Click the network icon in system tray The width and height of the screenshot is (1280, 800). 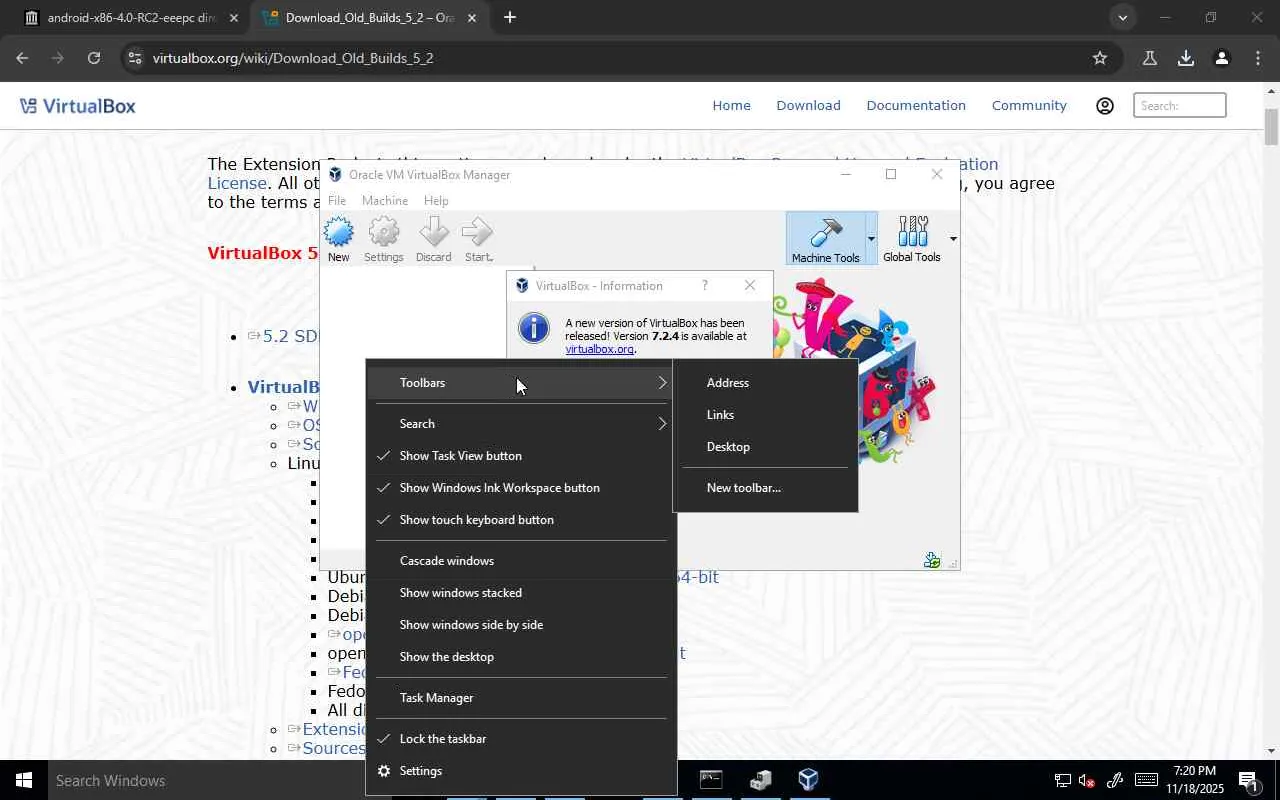click(1062, 781)
